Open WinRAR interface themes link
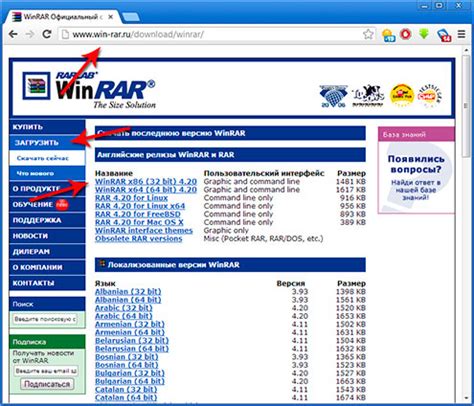474x406 pixels. (x=144, y=230)
